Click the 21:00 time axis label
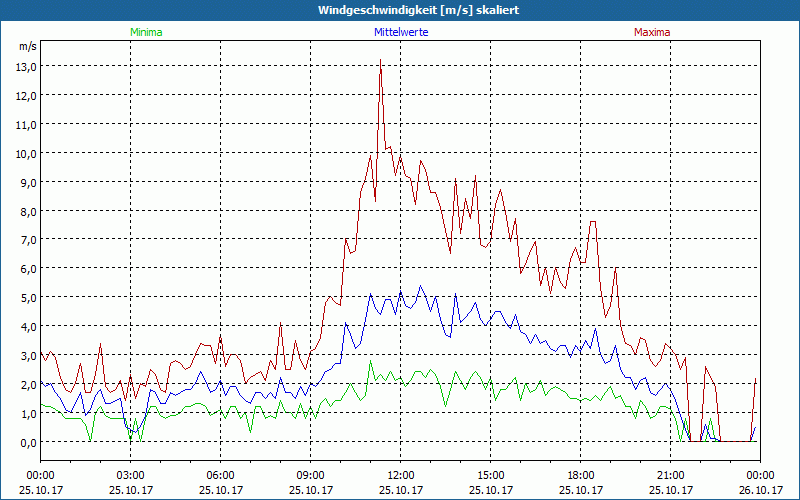 point(670,476)
